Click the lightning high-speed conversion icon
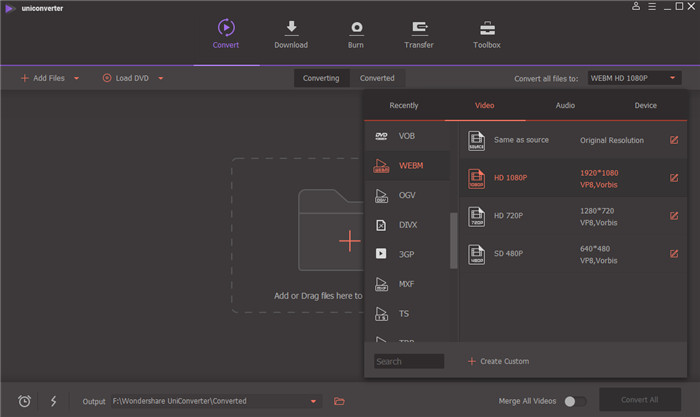The height and width of the screenshot is (417, 700). click(53, 401)
